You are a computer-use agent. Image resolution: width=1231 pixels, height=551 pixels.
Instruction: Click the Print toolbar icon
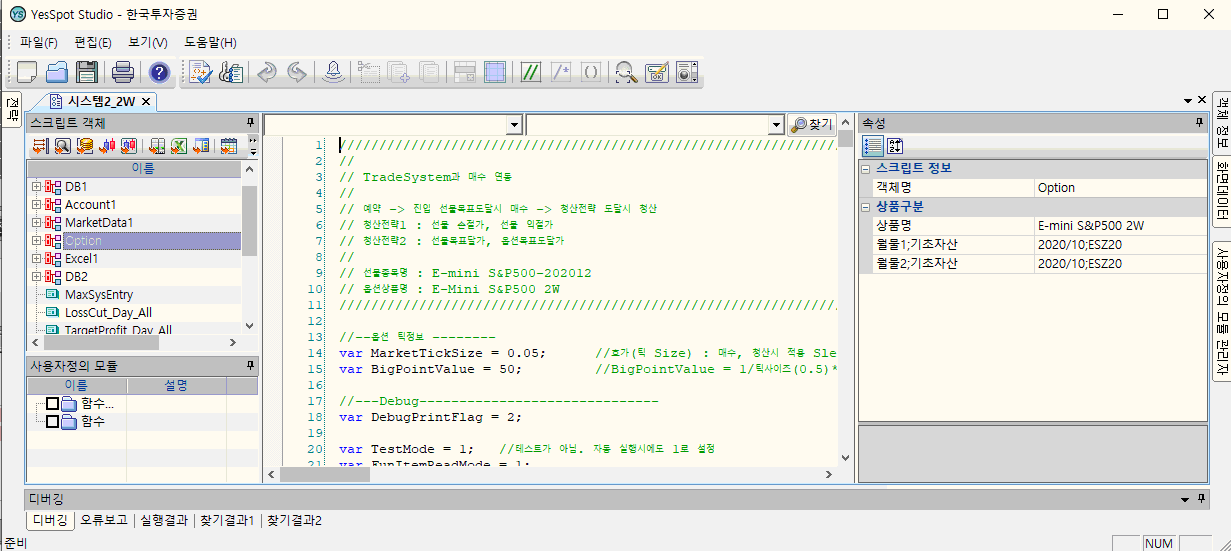point(122,72)
